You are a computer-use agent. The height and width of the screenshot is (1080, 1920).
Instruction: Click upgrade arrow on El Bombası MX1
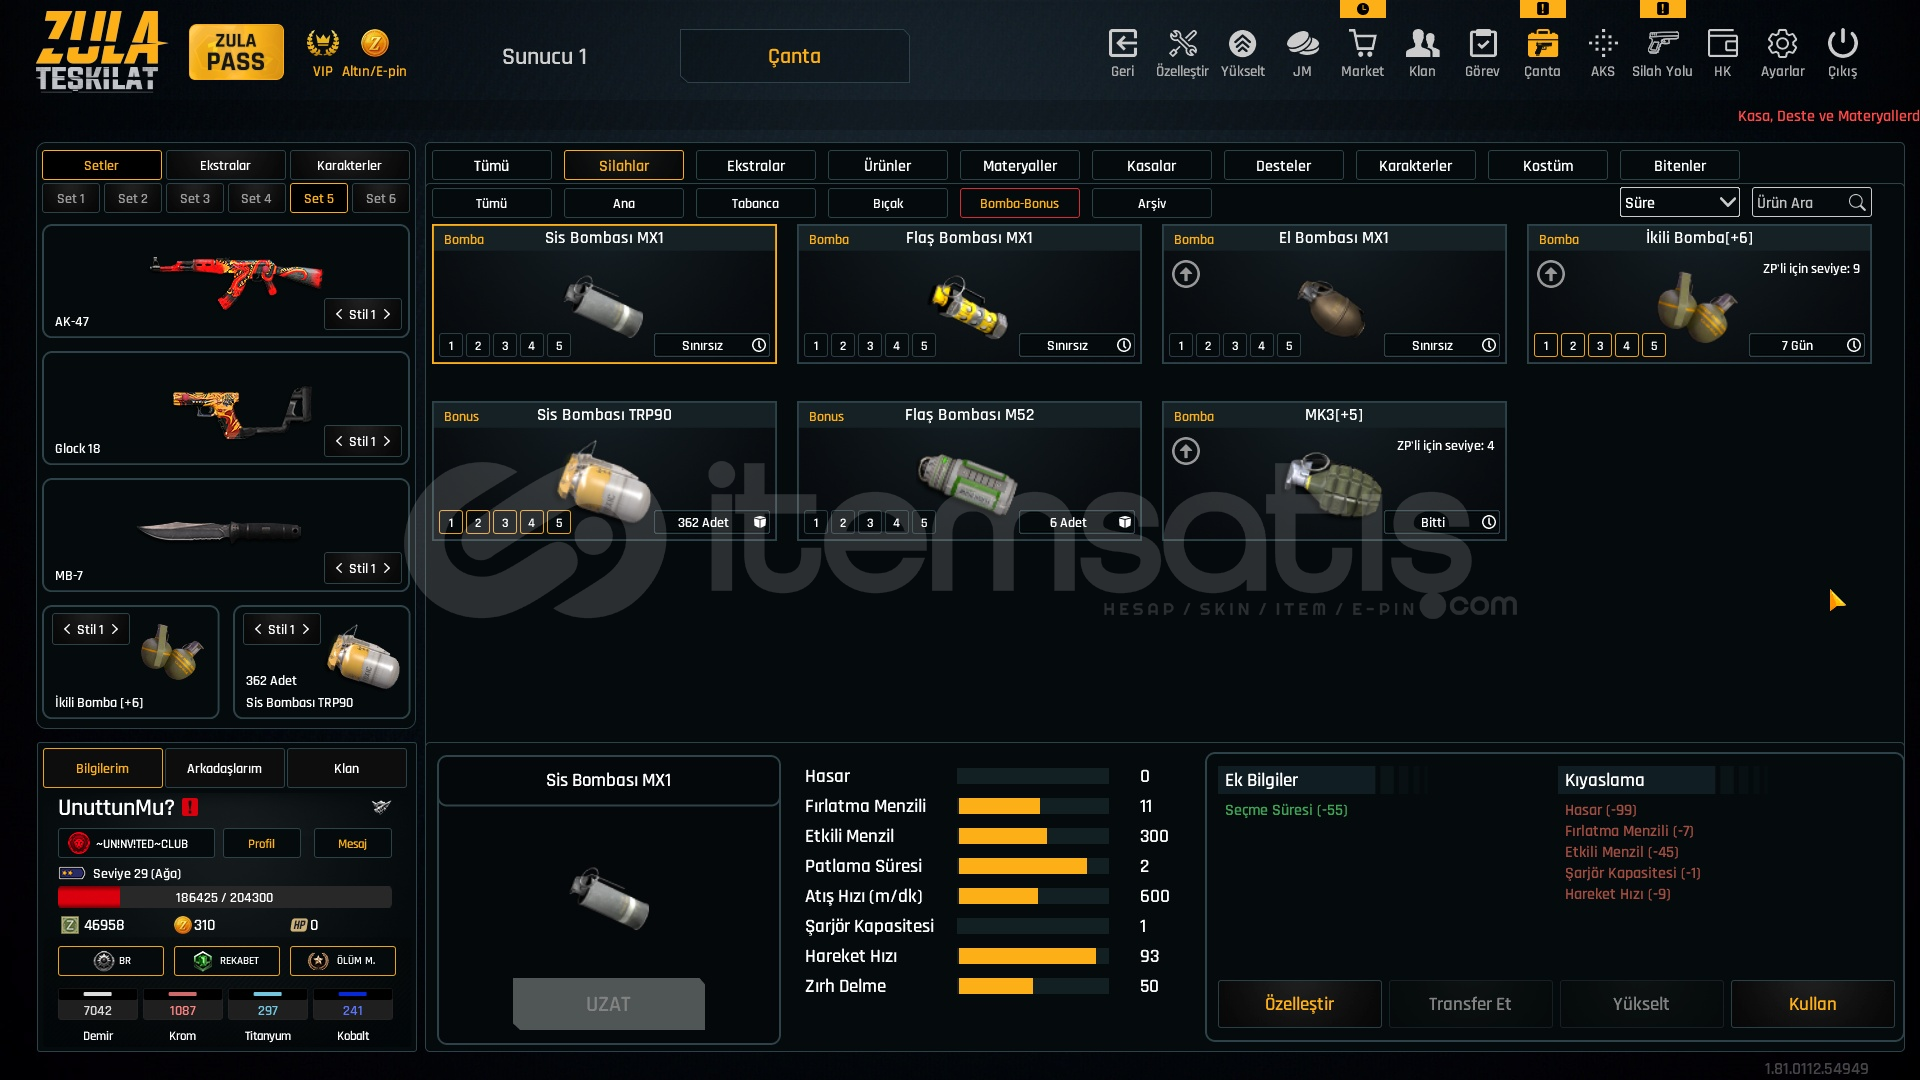point(1186,274)
